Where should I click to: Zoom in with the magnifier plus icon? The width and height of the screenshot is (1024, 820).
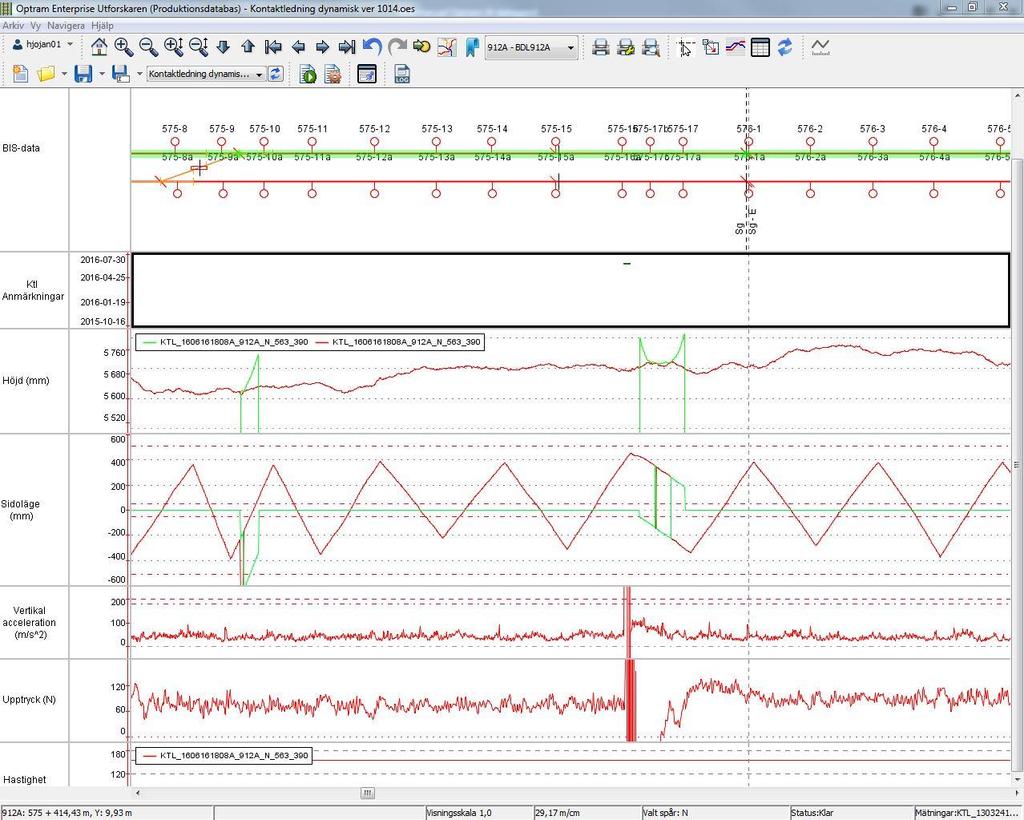(x=123, y=47)
